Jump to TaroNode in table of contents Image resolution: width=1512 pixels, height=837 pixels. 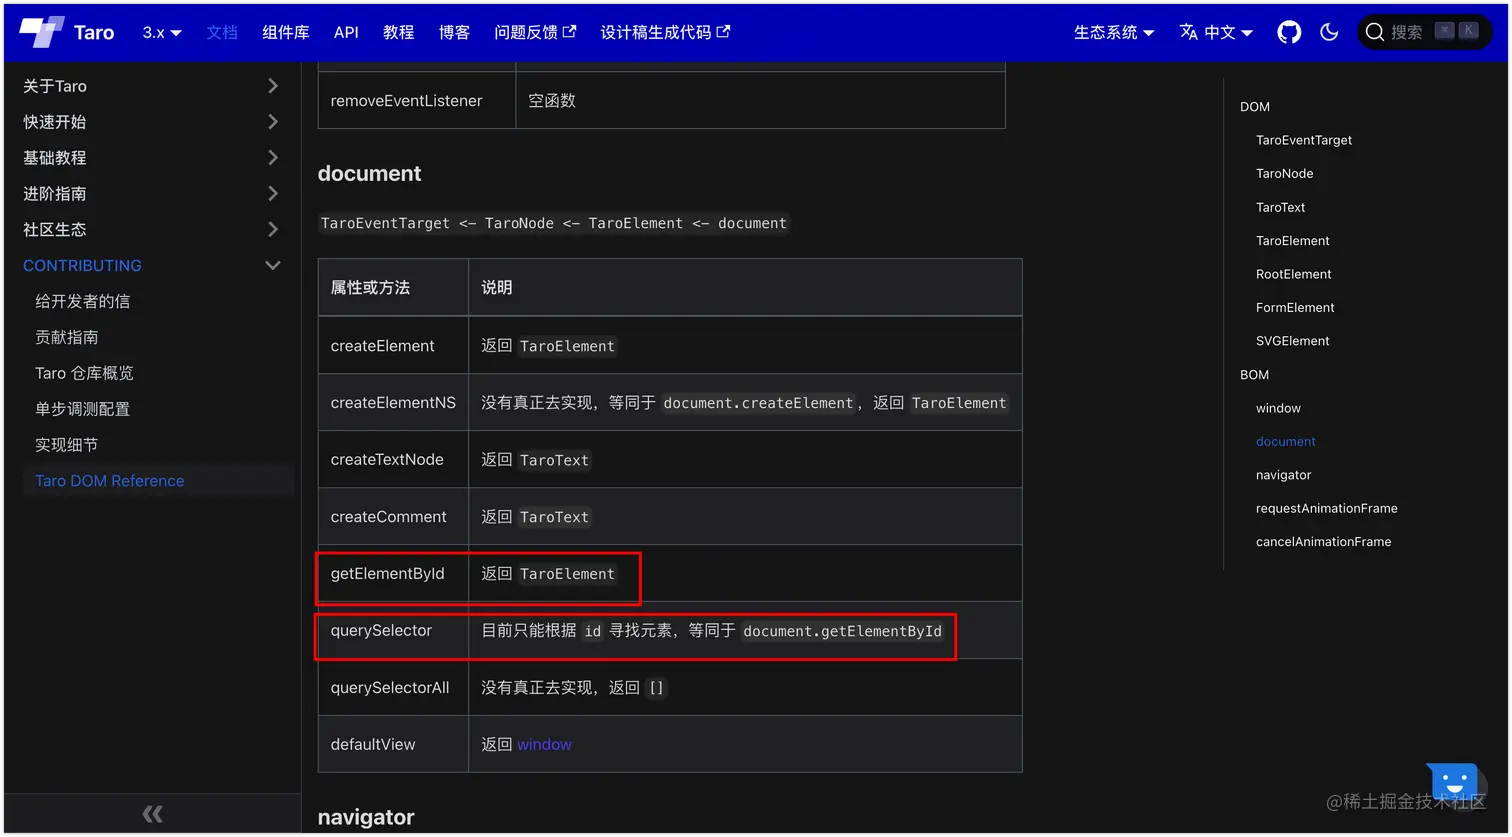[x=1285, y=174]
